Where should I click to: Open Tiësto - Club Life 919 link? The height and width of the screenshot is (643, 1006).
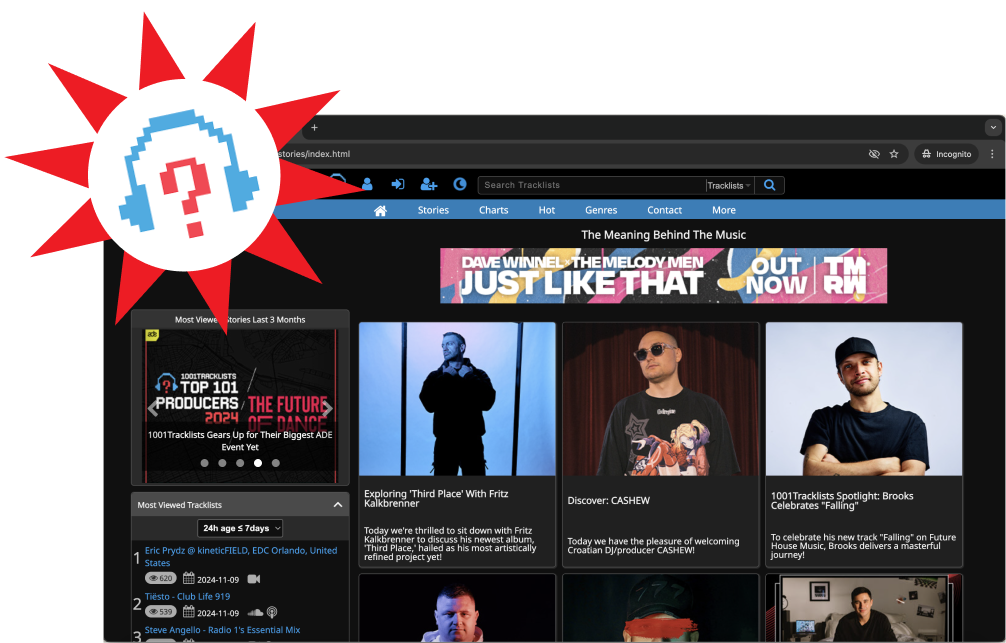pyautogui.click(x=187, y=596)
